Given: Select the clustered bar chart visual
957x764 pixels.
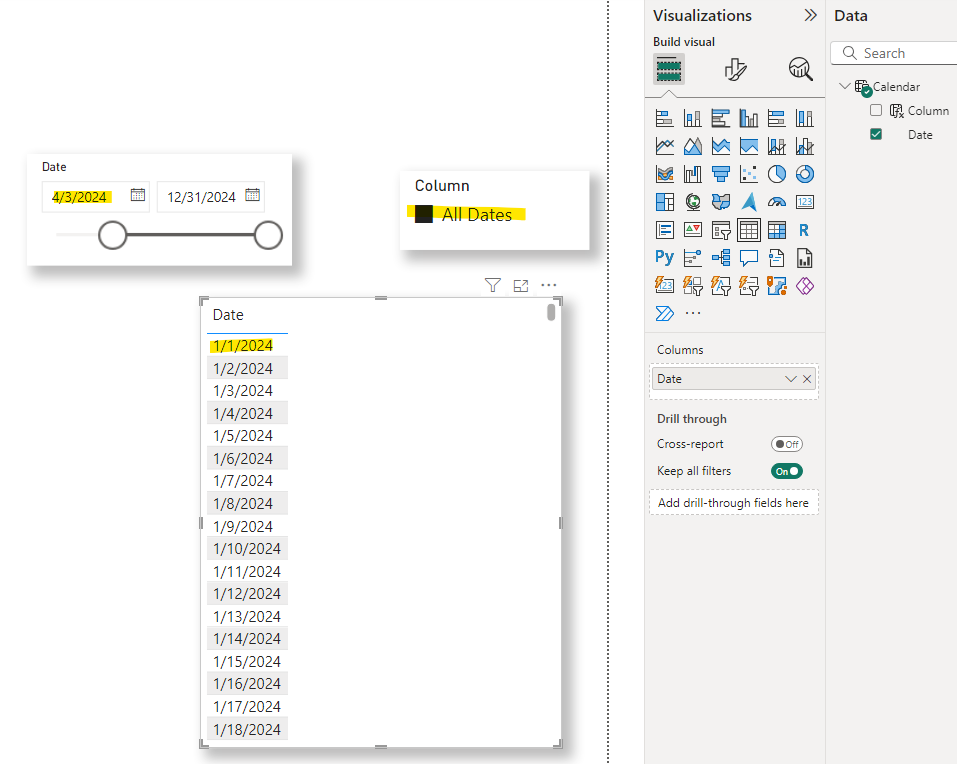Looking at the screenshot, I should point(720,118).
